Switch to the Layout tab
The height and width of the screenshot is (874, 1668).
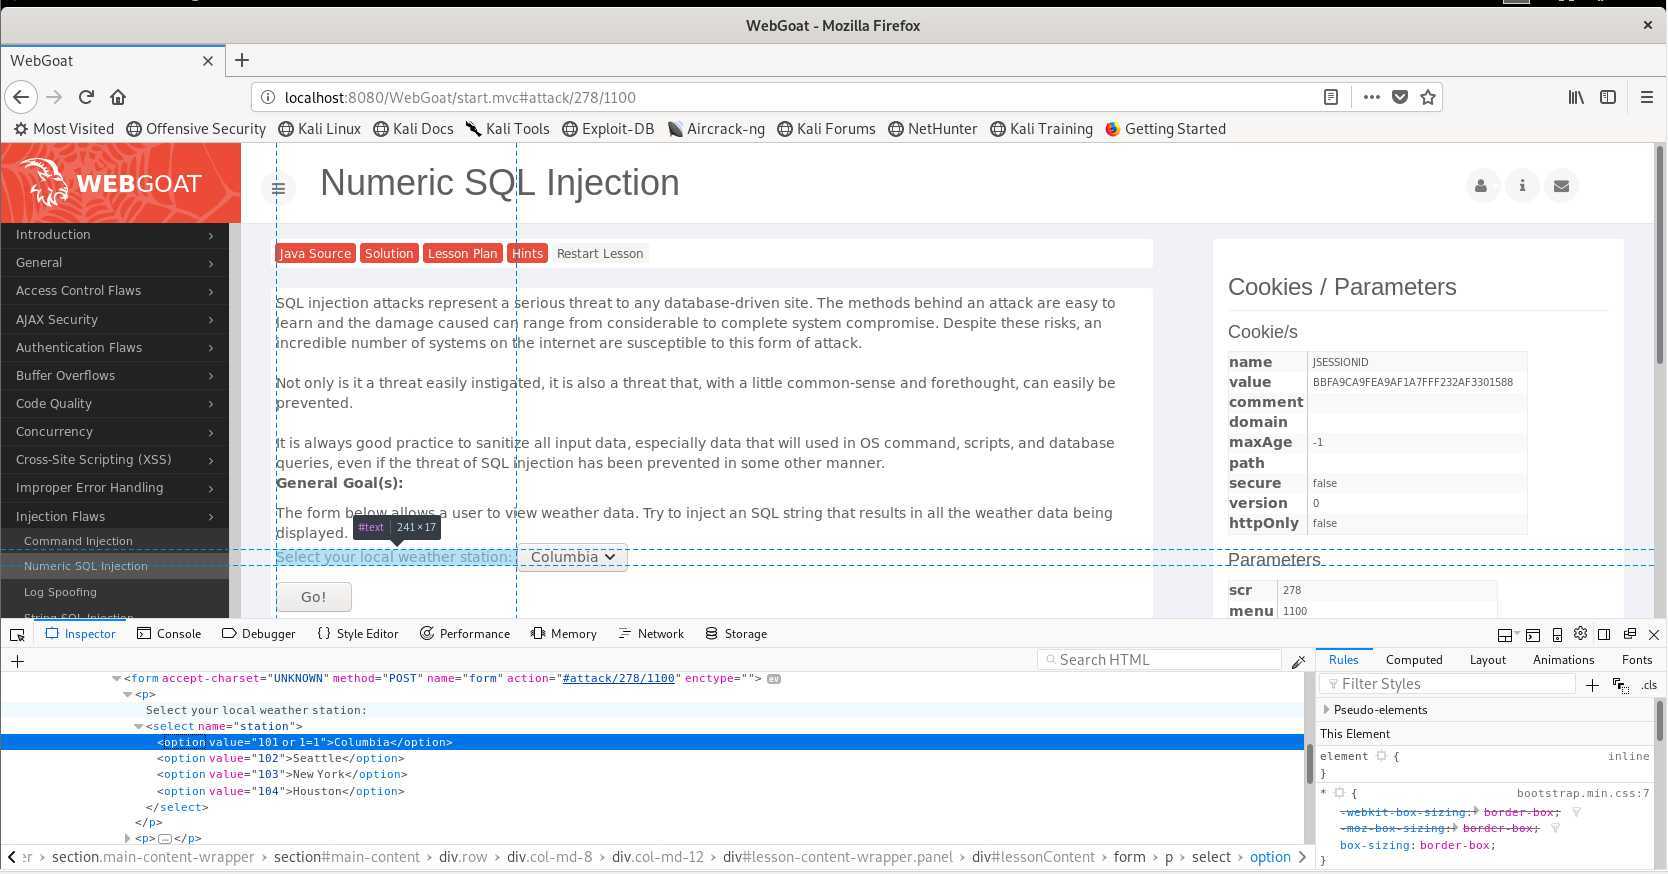(x=1487, y=660)
